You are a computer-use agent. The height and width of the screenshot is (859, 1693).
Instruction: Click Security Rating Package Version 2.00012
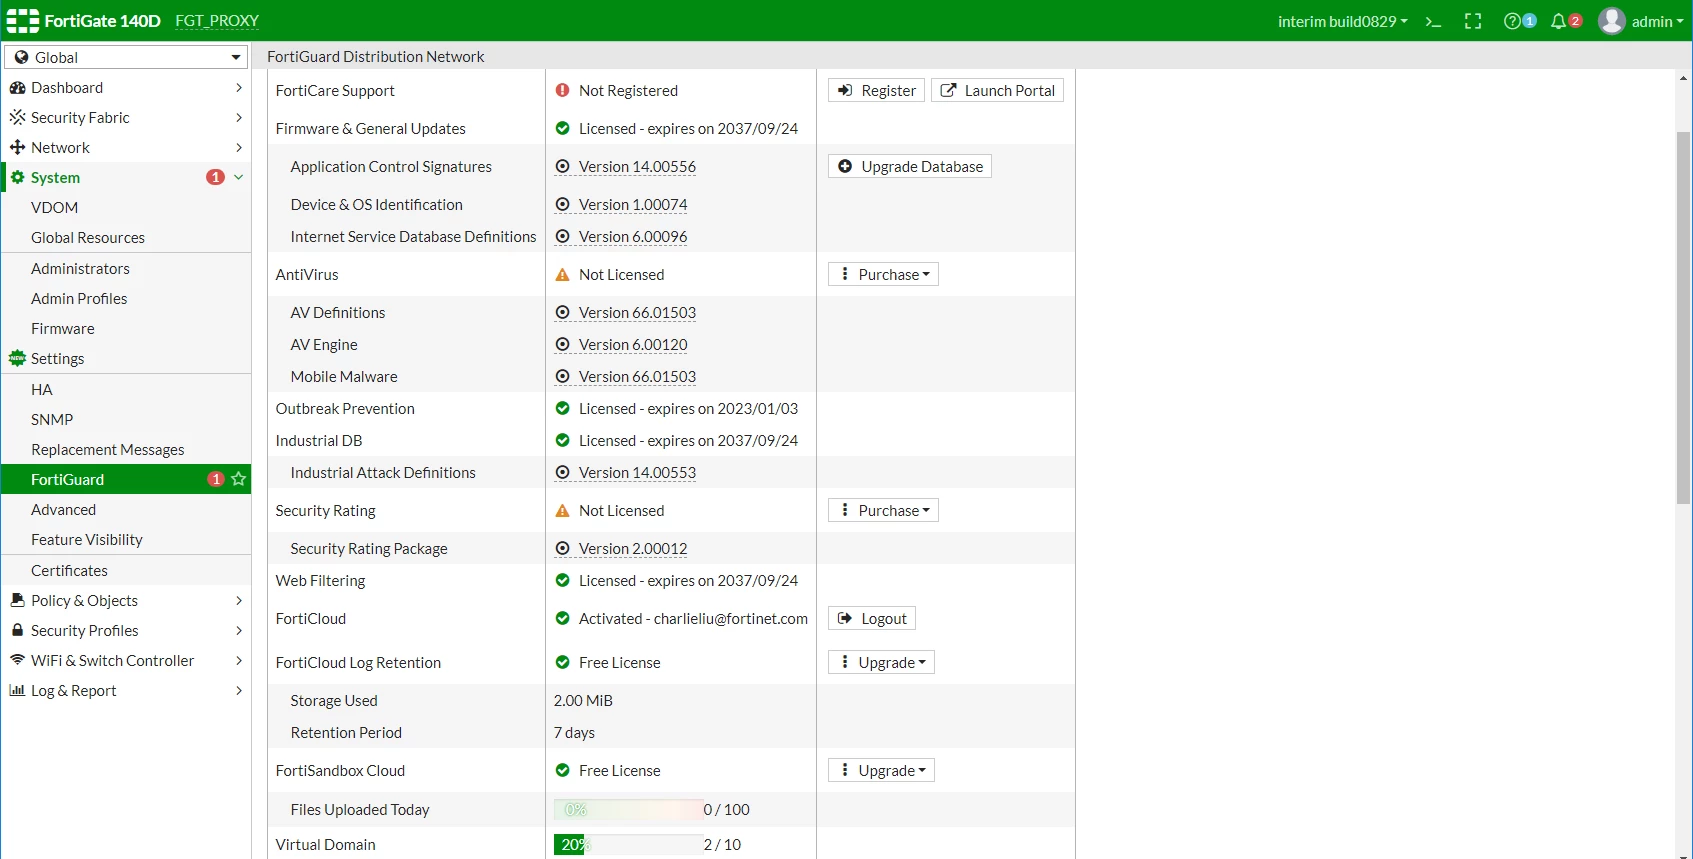coord(633,548)
